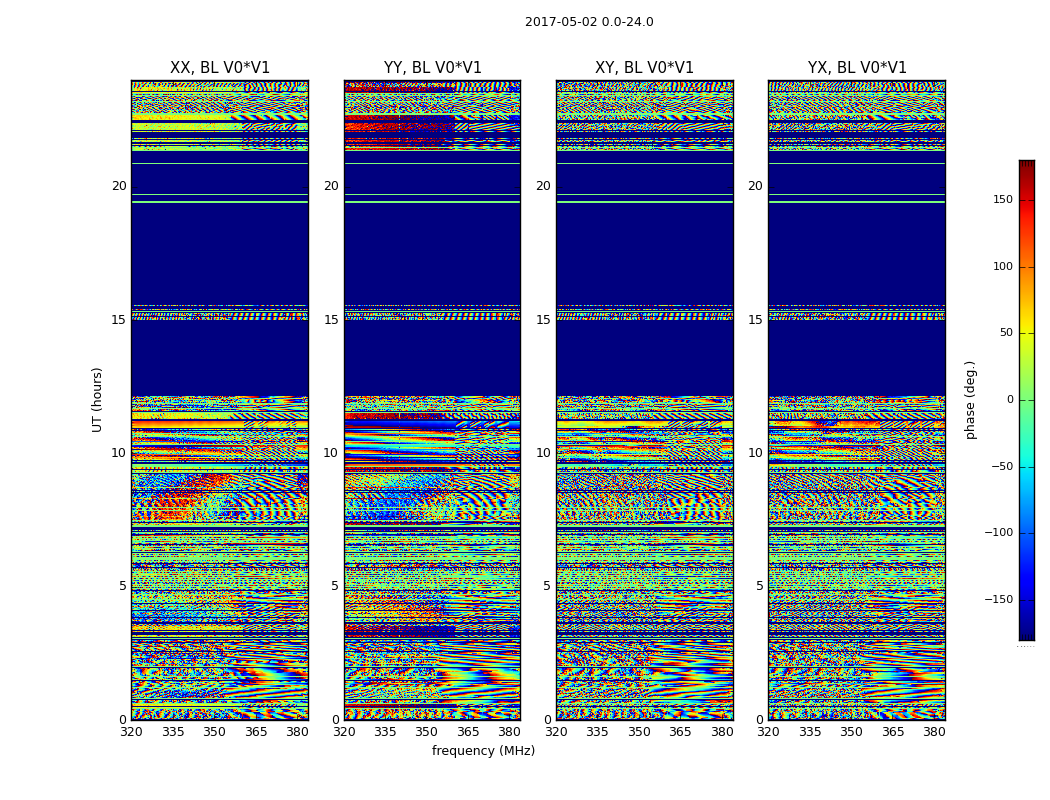Click the phase colorbar gradient
The width and height of the screenshot is (1050, 800).
pyautogui.click(x=1026, y=400)
